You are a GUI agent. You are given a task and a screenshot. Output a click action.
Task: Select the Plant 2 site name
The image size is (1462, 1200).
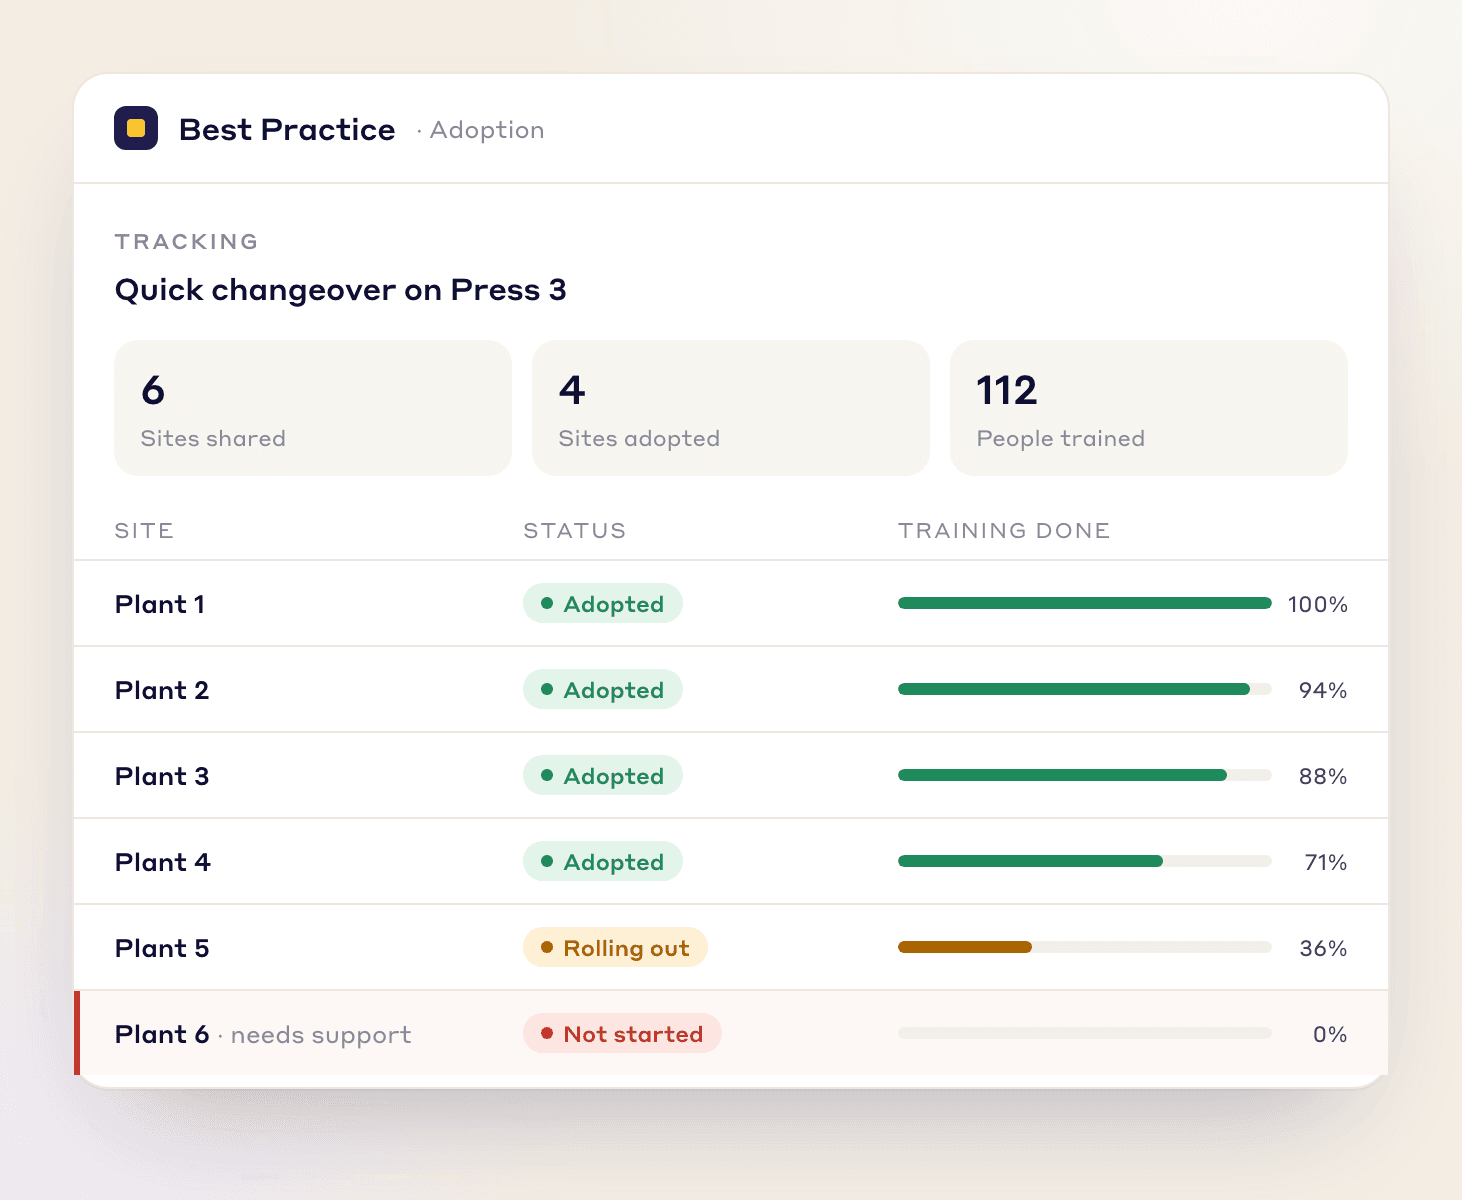pos(162,690)
